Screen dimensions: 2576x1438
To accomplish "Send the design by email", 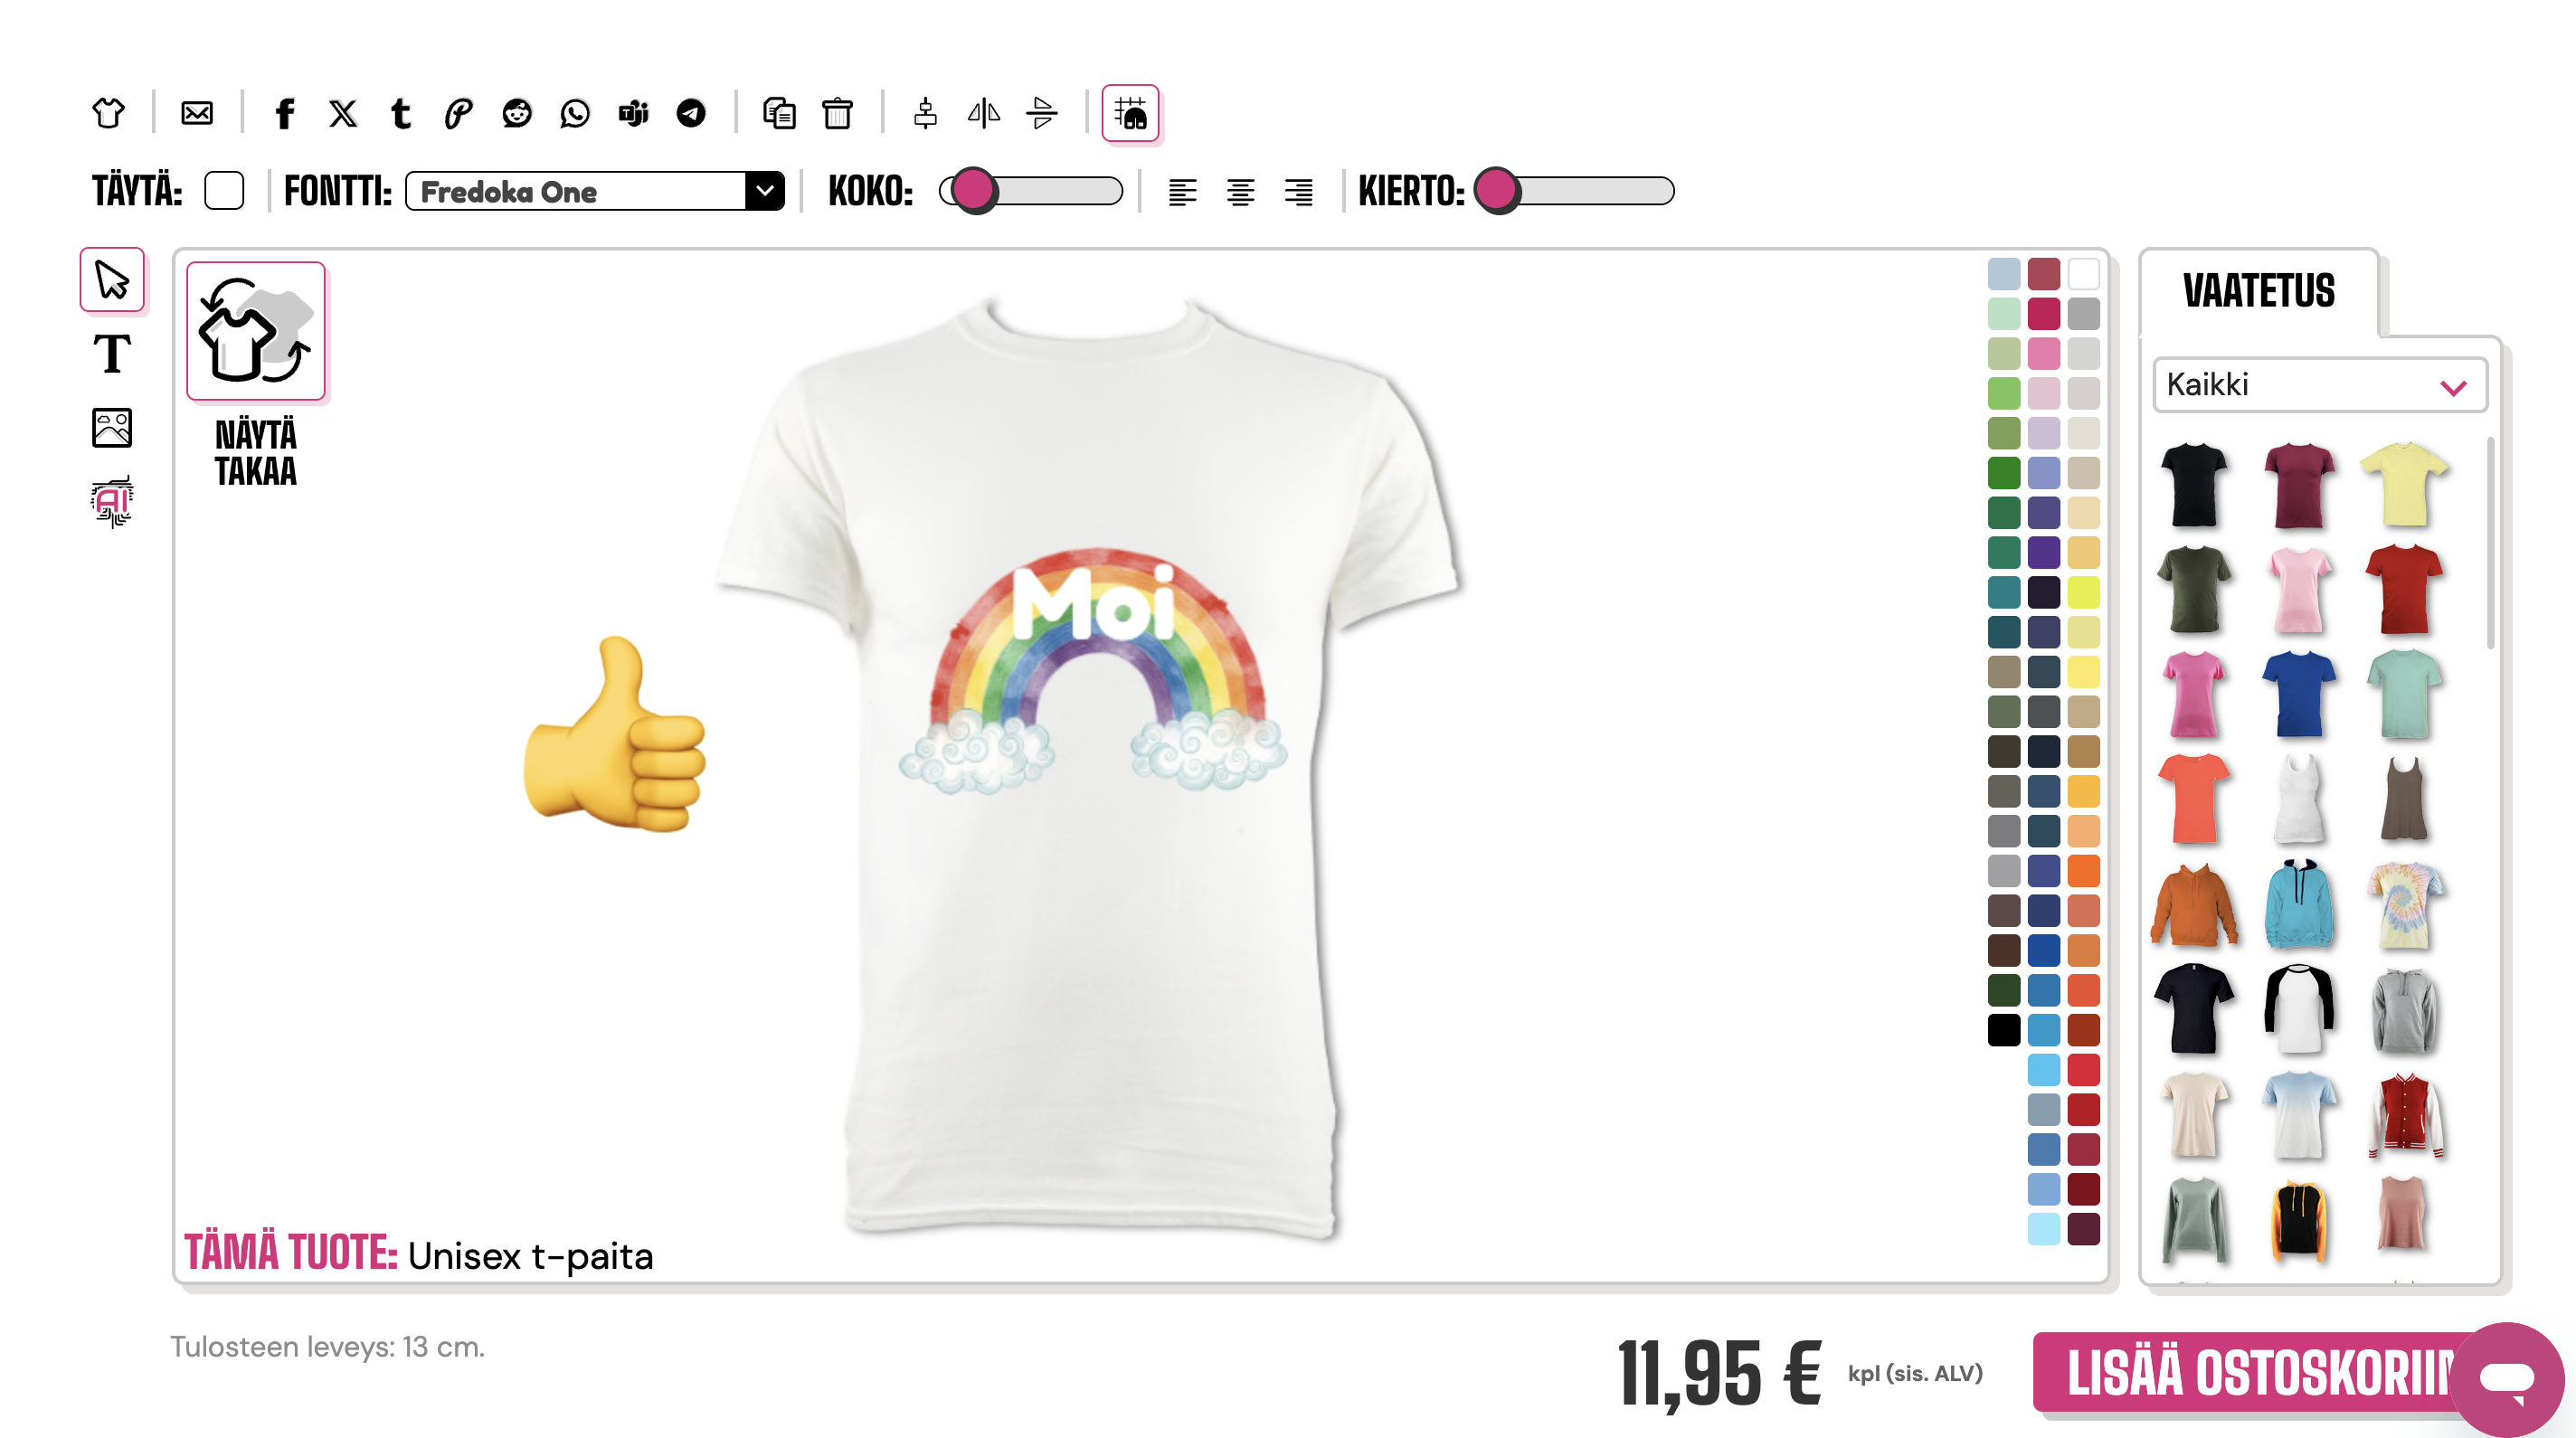I will point(197,113).
